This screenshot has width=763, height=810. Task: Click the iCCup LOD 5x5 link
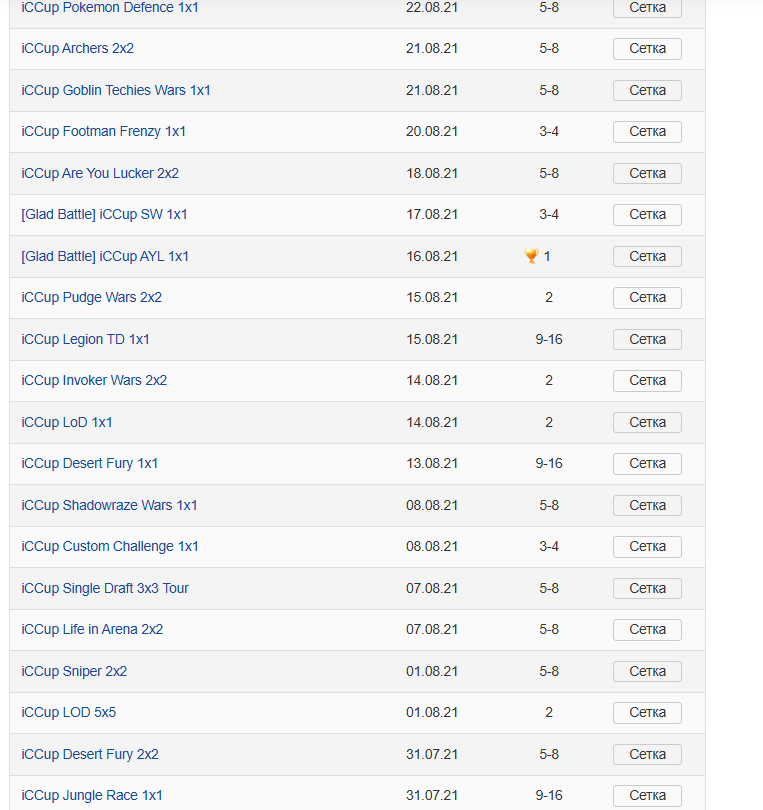tap(69, 712)
